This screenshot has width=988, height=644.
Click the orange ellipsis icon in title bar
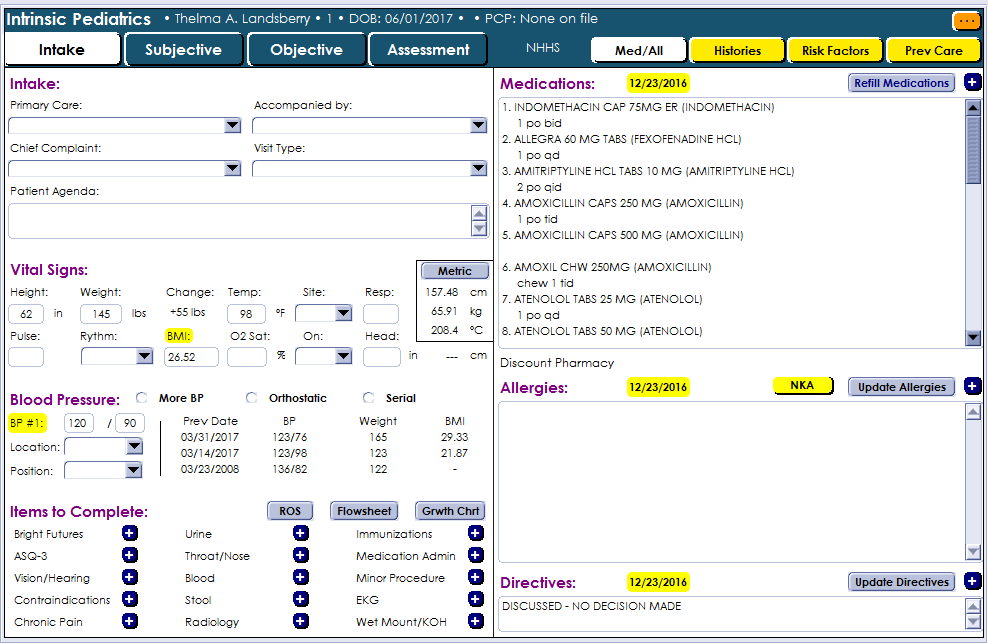pos(966,20)
